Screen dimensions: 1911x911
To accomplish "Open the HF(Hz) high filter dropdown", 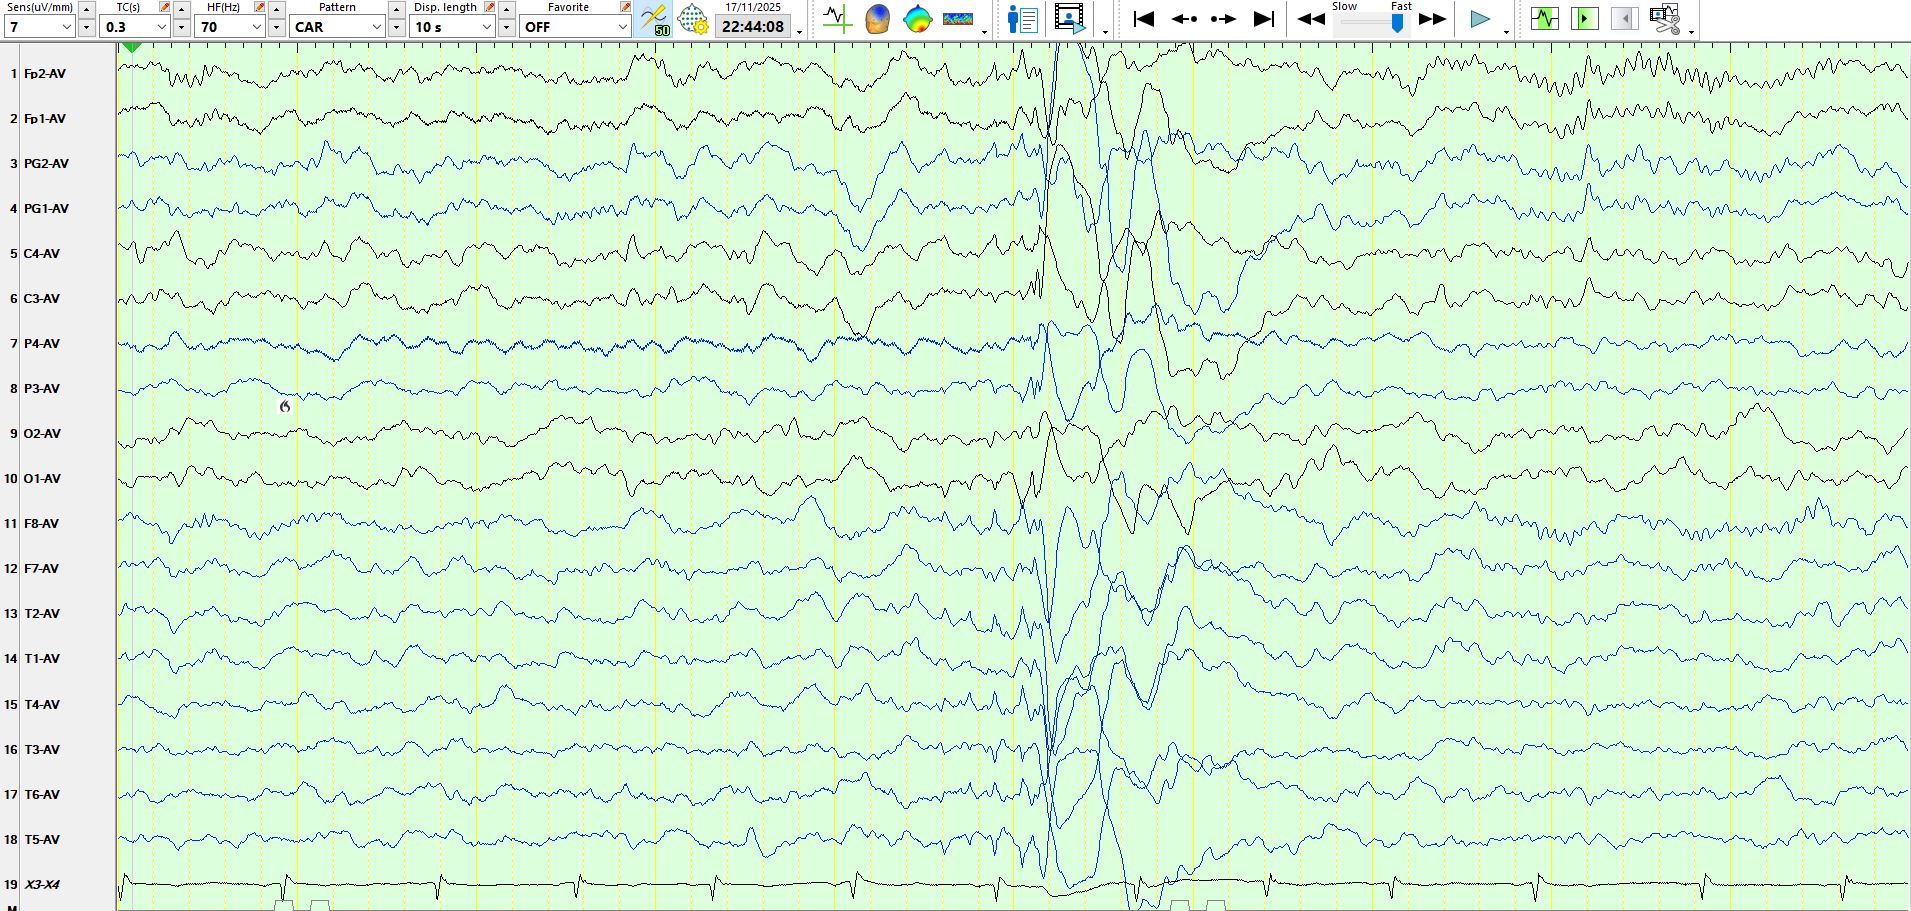I will [230, 27].
